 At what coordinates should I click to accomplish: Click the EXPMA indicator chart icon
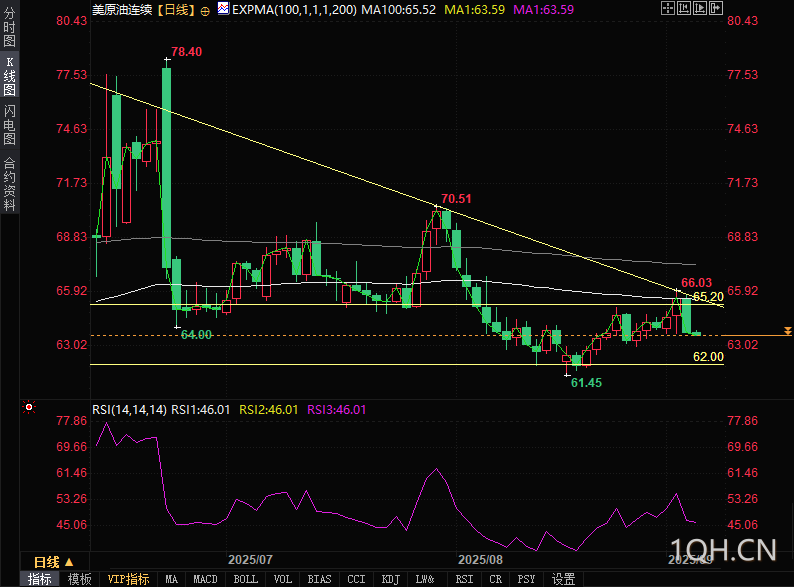(x=222, y=10)
